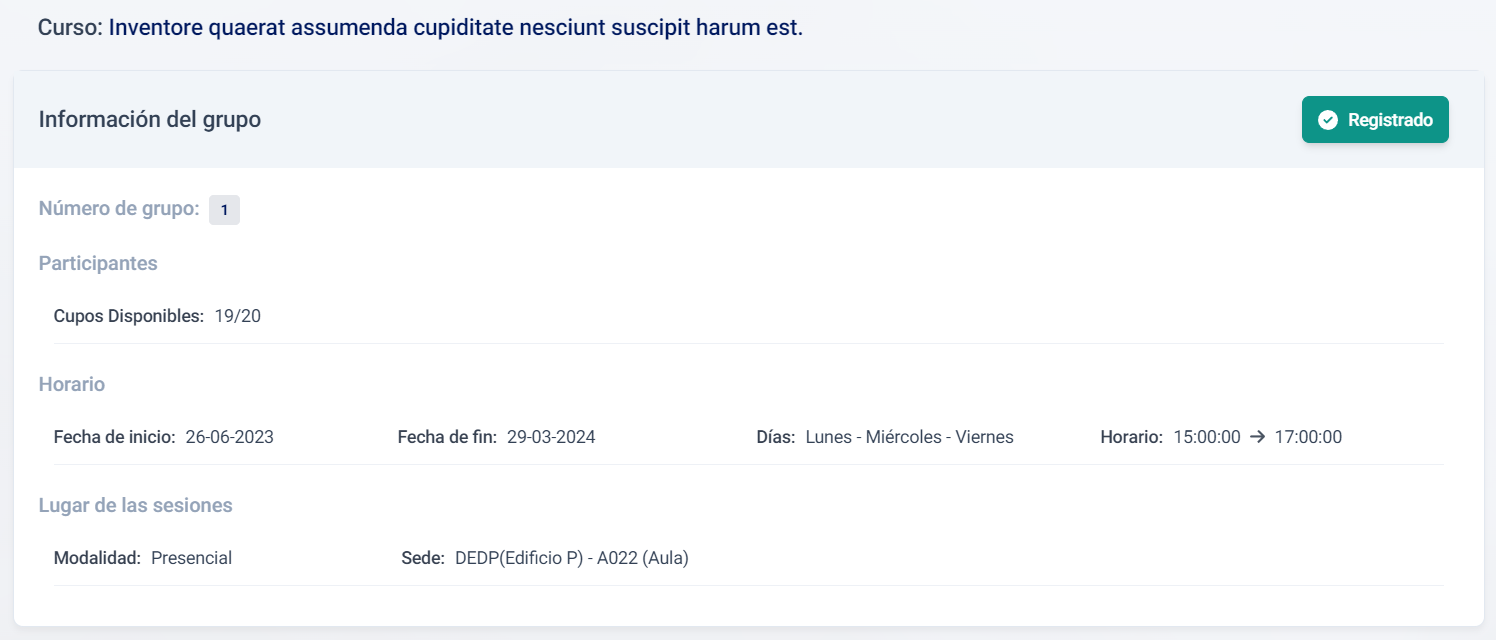Click the start time 15:00:00
Screen dimensions: 1496x640
point(1207,437)
